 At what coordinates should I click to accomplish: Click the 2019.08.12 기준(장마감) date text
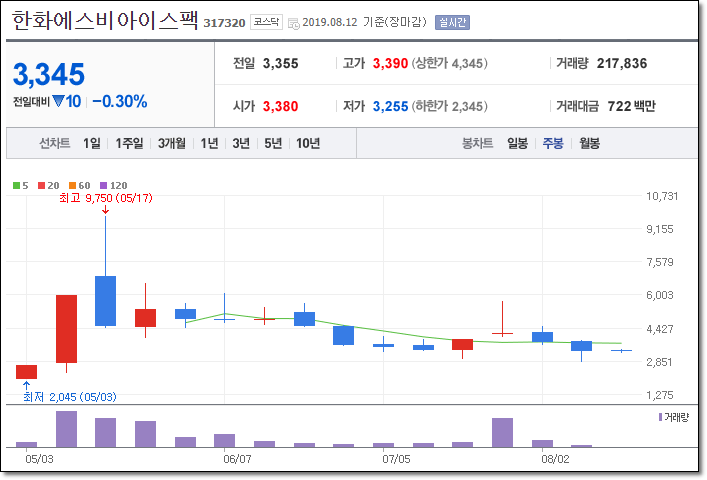coord(364,22)
